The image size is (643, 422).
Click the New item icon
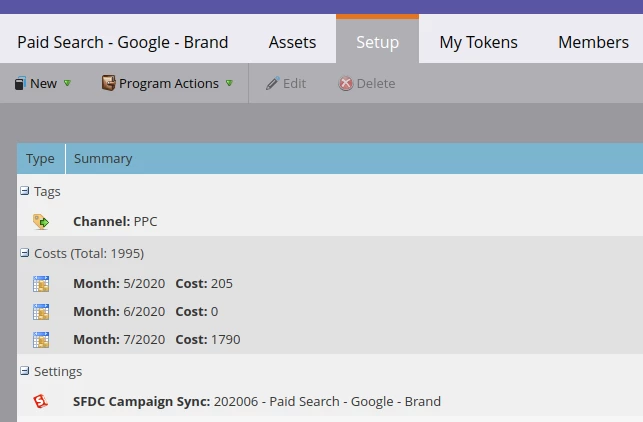[20, 84]
